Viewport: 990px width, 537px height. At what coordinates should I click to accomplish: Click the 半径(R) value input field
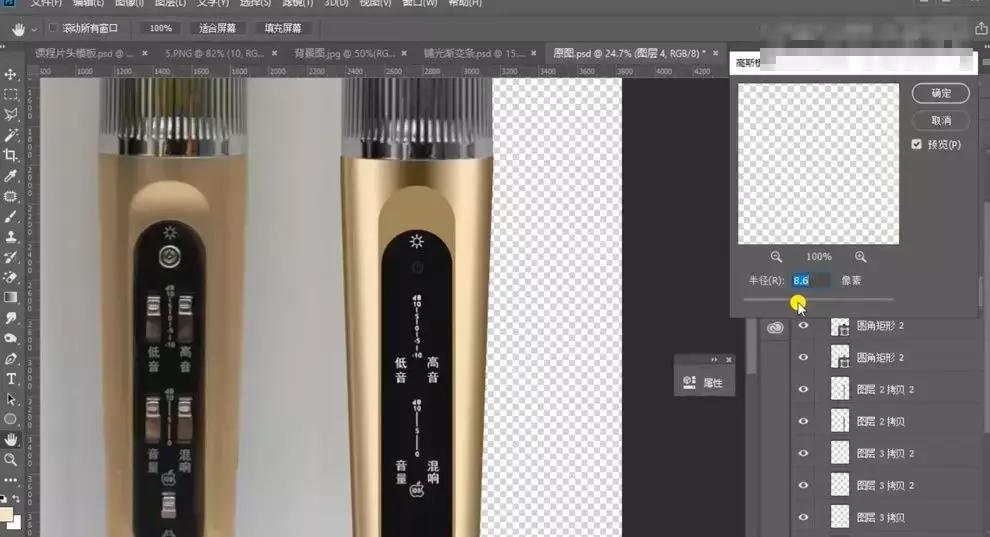click(811, 280)
